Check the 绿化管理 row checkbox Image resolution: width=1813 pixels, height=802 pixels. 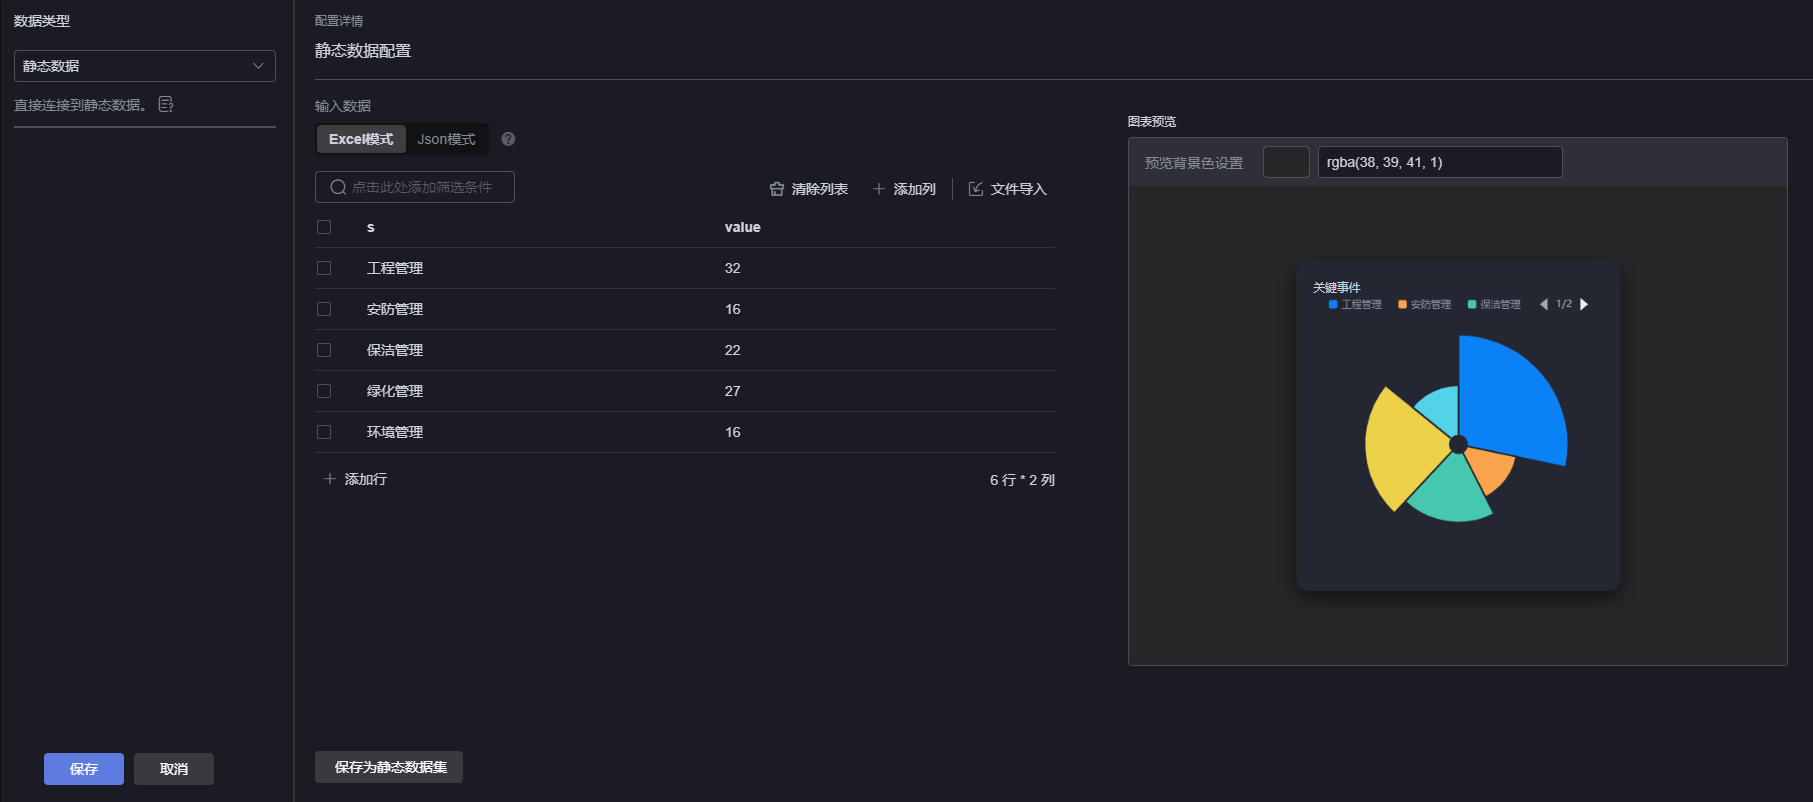tap(324, 391)
